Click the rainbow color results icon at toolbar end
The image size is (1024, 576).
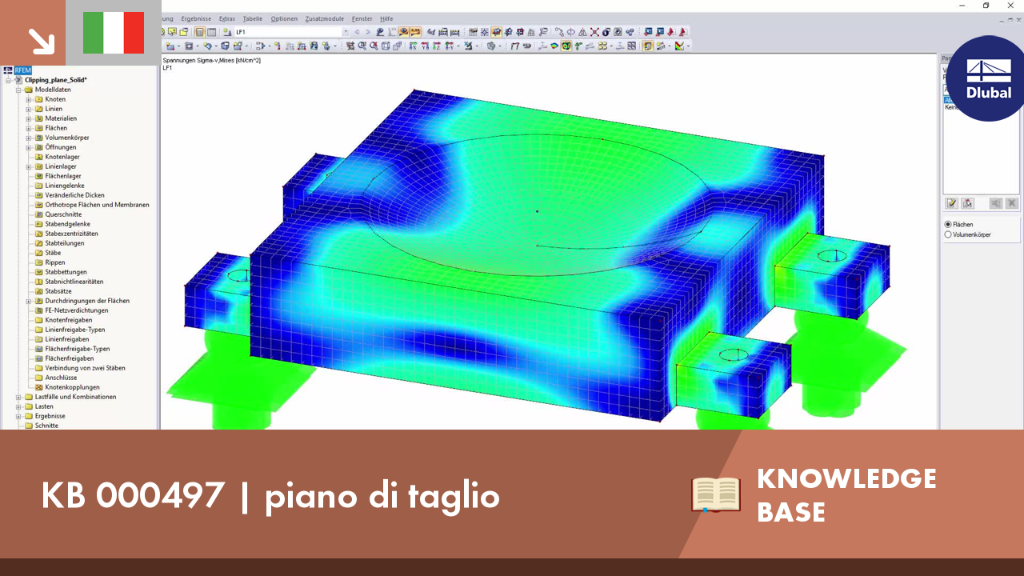679,46
